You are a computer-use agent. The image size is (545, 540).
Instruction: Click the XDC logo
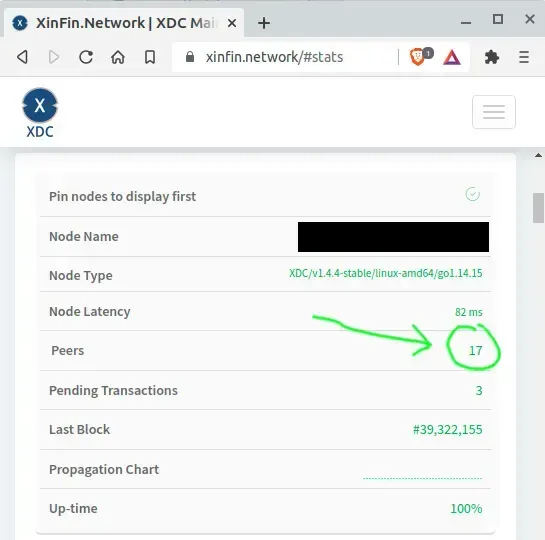(40, 113)
